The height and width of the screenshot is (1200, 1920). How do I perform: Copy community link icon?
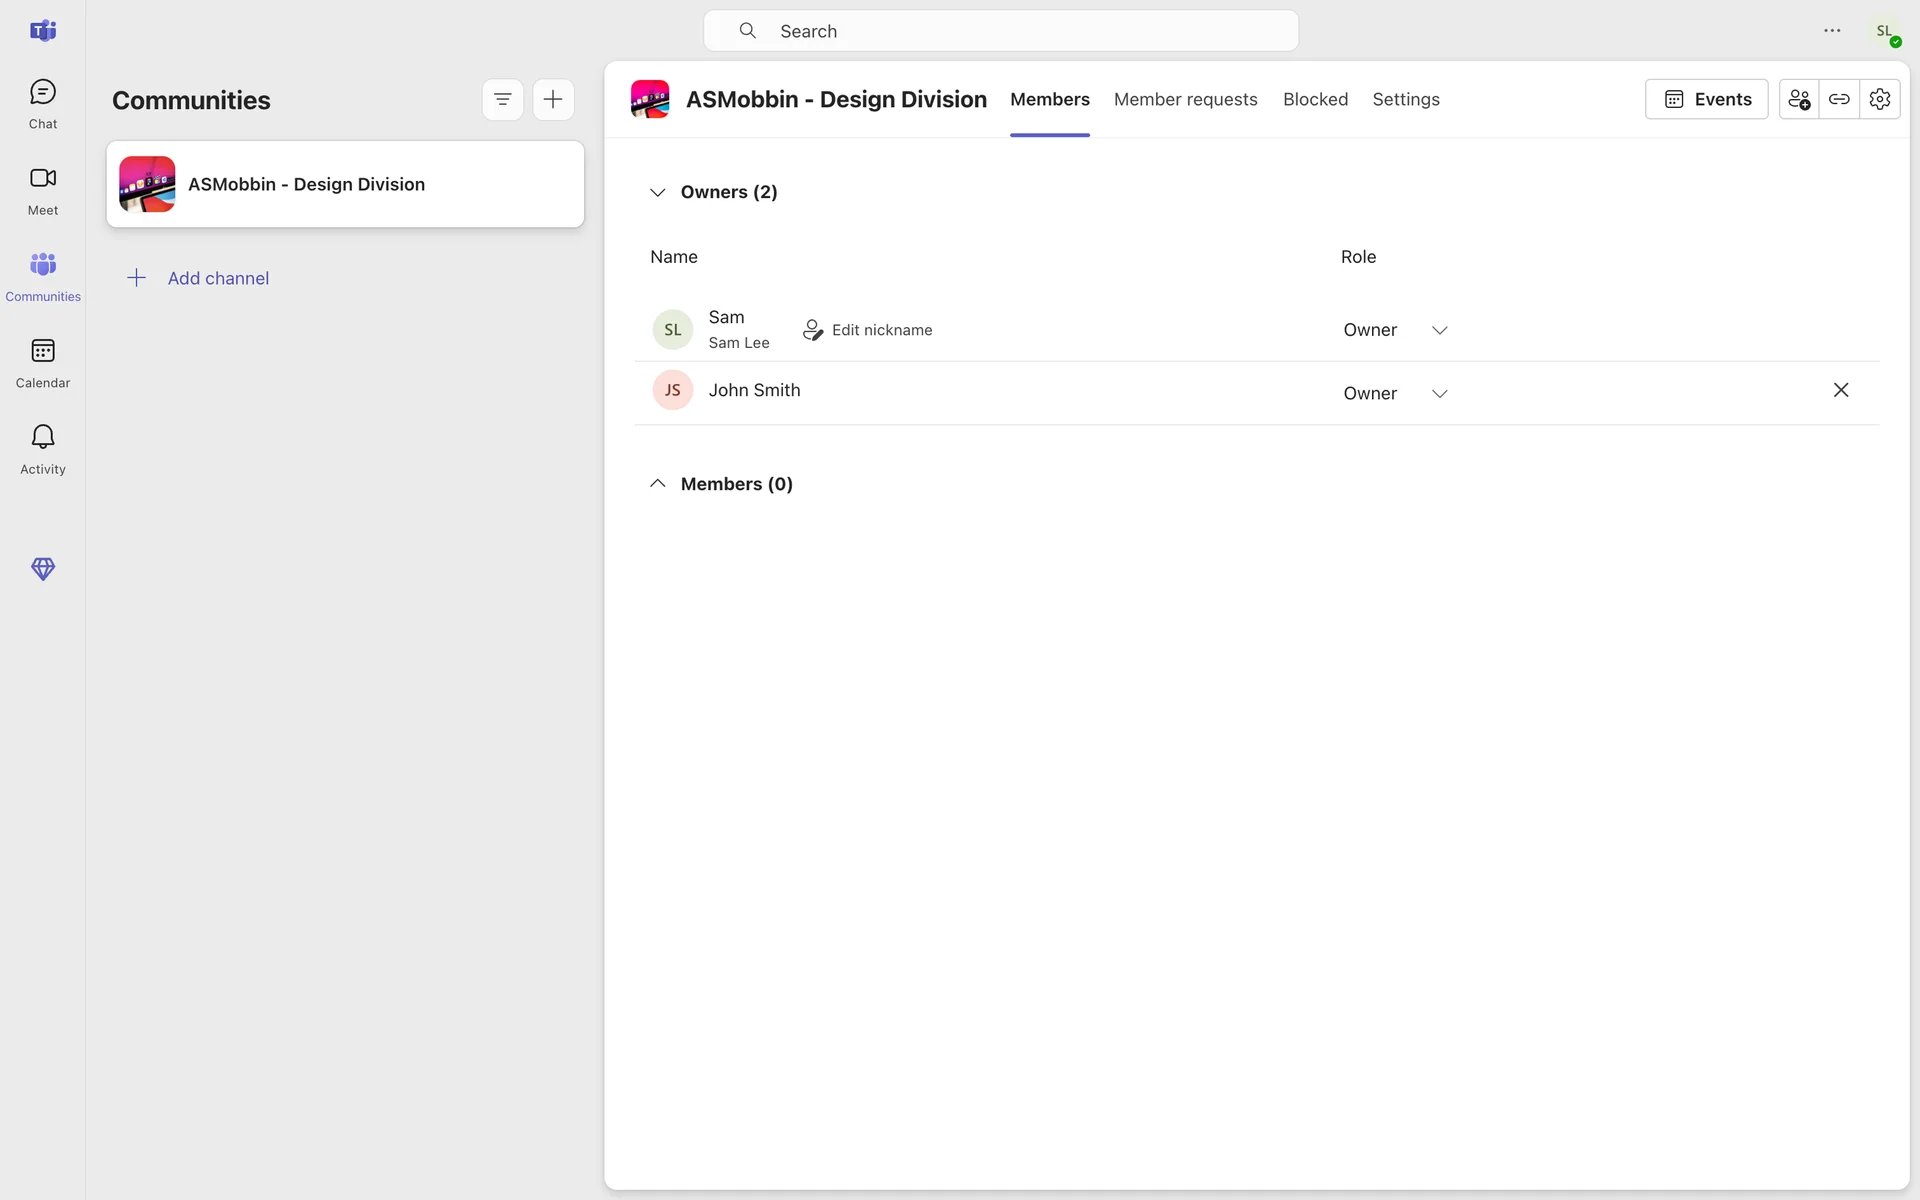click(x=1839, y=99)
